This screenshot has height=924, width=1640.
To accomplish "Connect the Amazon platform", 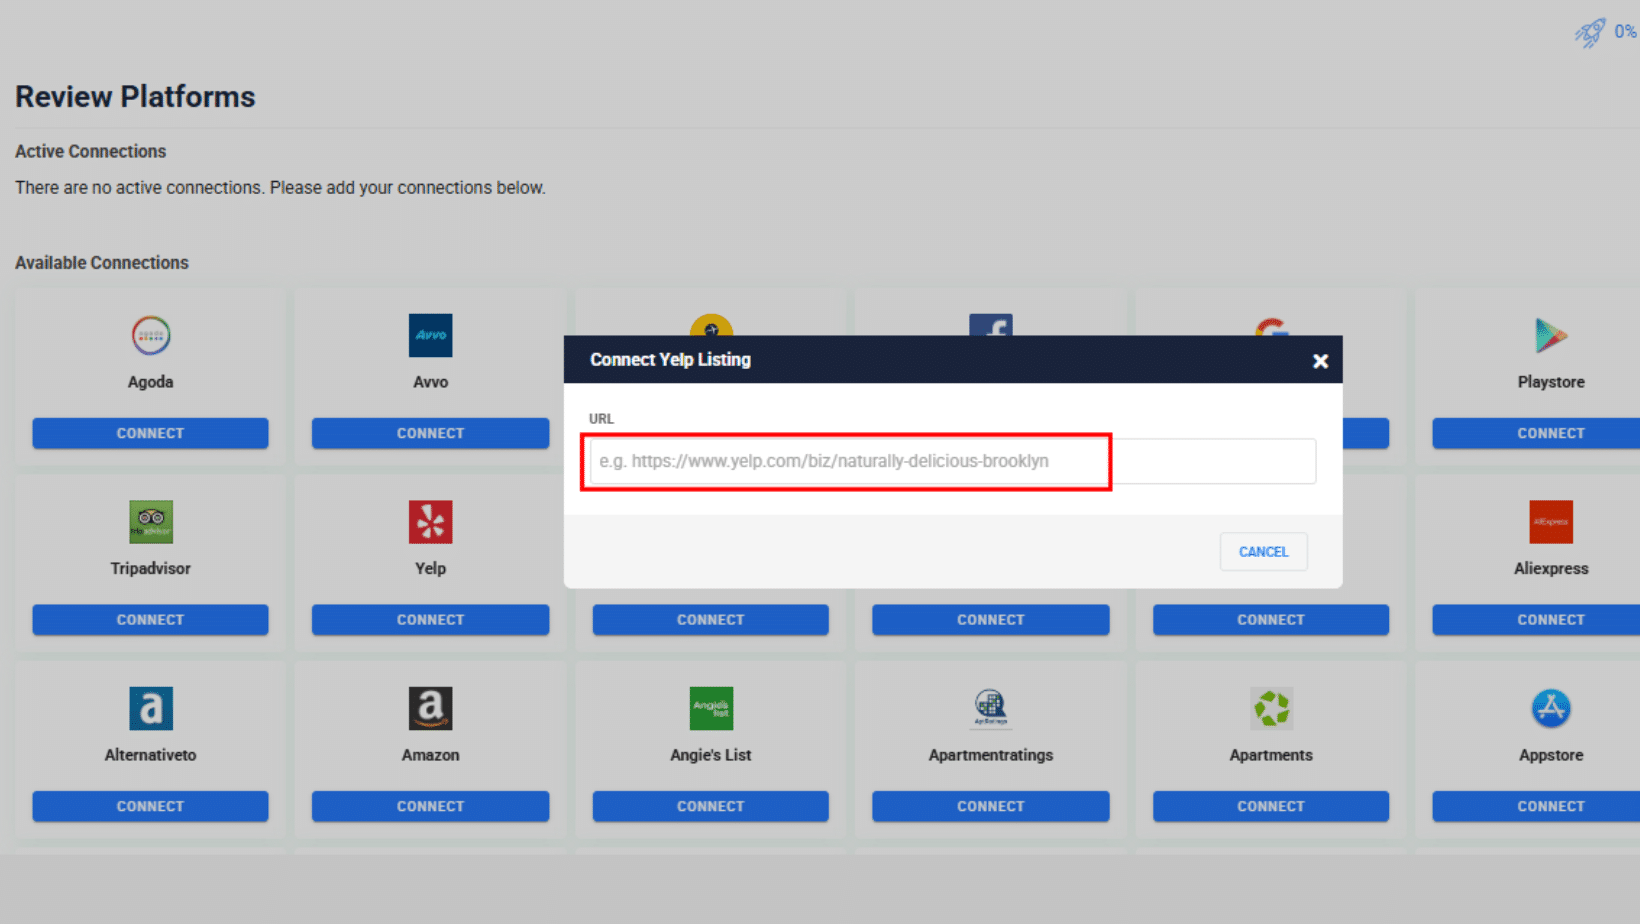I will 430,806.
